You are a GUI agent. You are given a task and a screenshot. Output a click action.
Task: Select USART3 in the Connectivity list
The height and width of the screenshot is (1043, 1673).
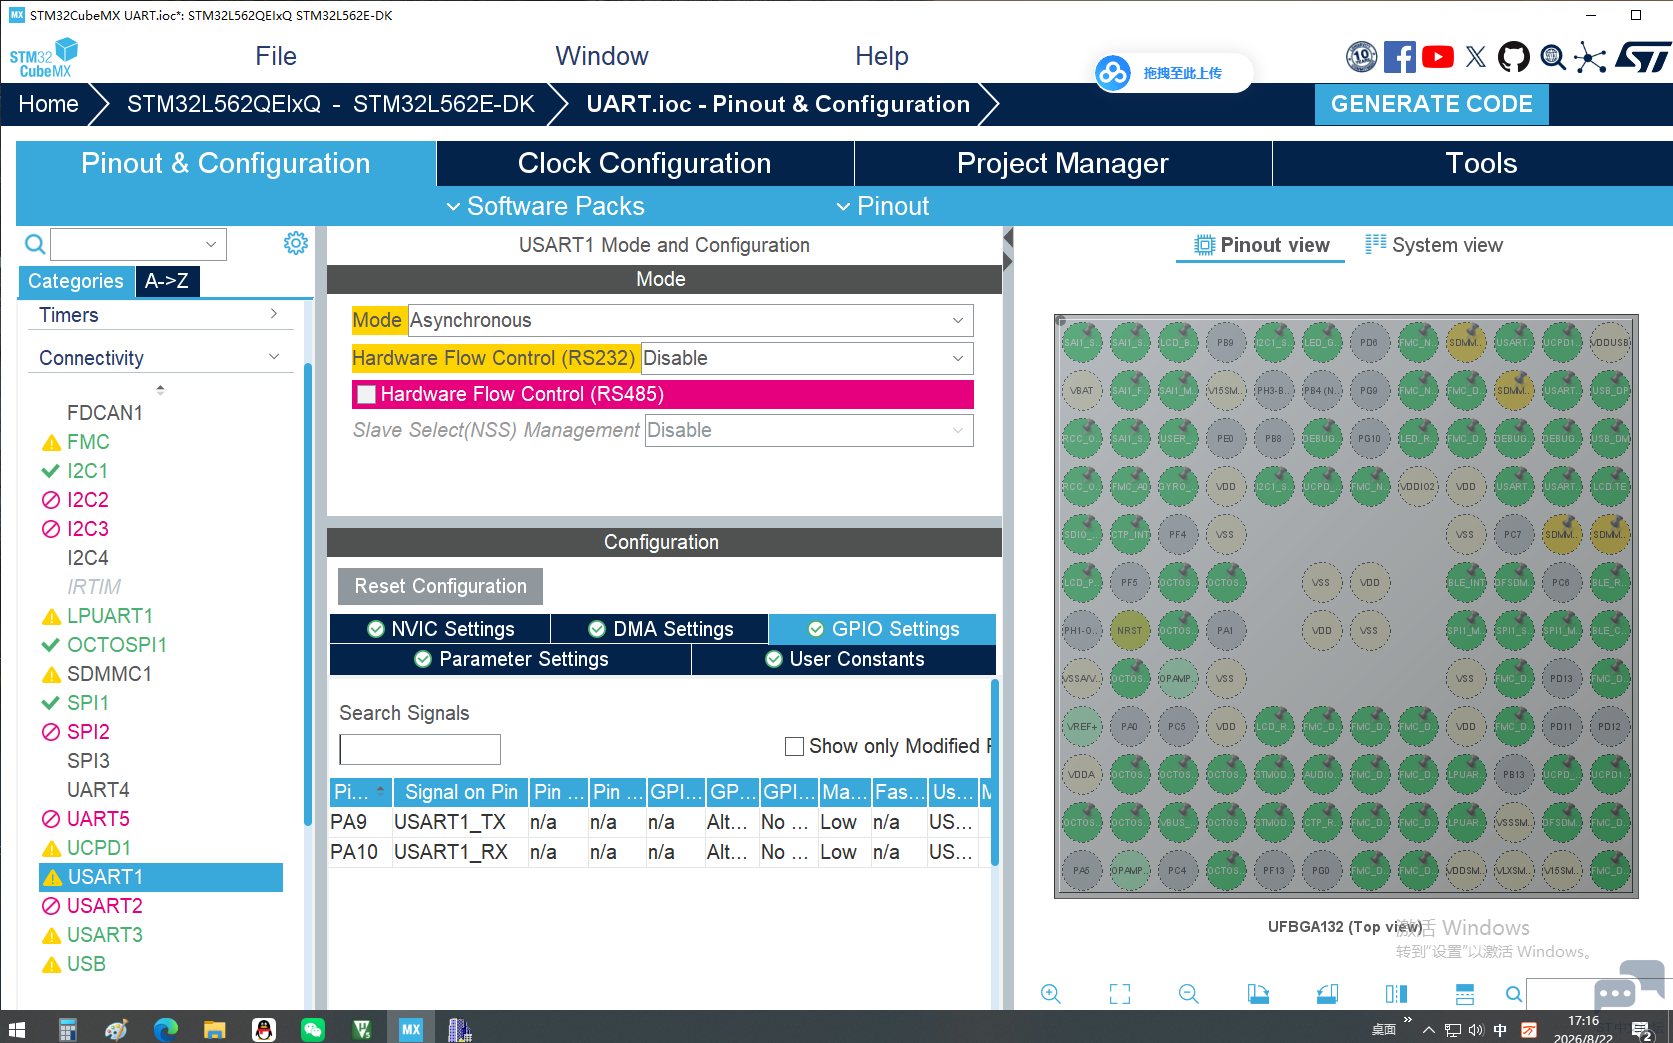(x=104, y=935)
